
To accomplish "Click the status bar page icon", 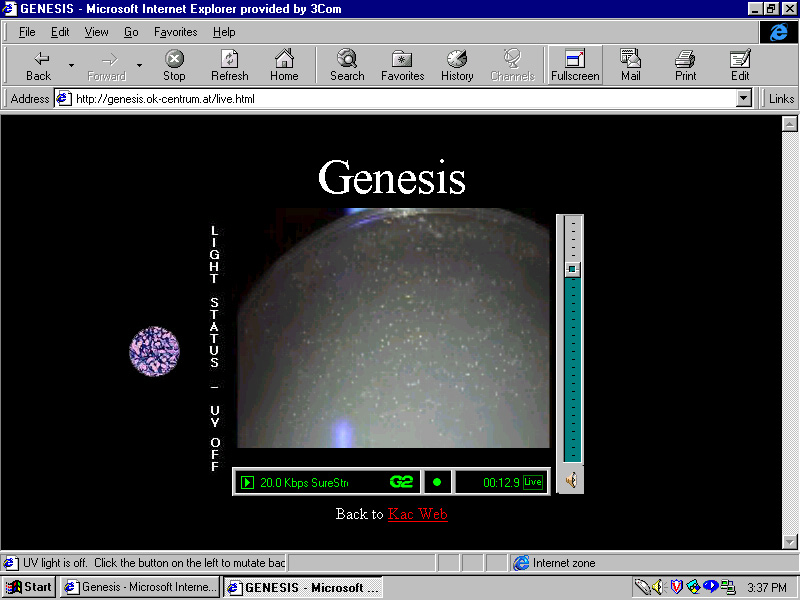I will [10, 563].
